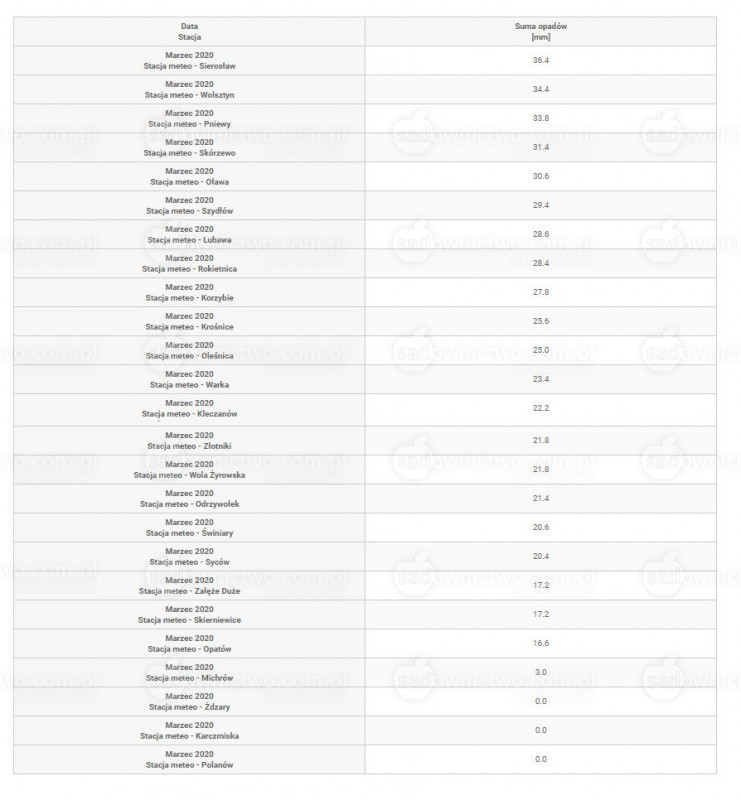741x800 pixels.
Task: Click the Wola Żyrowska station cell
Action: 189,469
